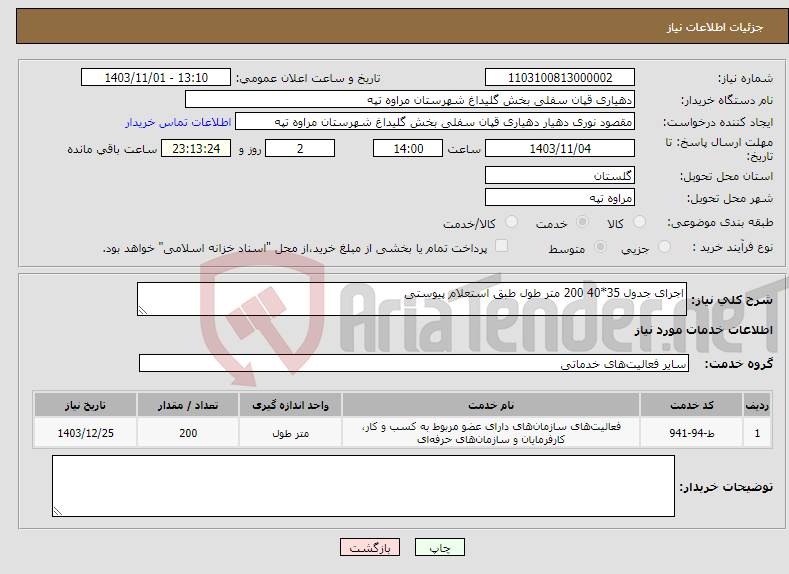The height and width of the screenshot is (574, 789).
Task: Click the واحد اندازه گیری column header
Action: (290, 405)
